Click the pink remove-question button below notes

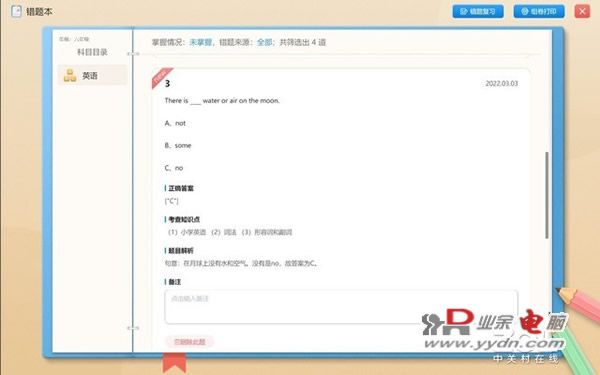click(189, 342)
